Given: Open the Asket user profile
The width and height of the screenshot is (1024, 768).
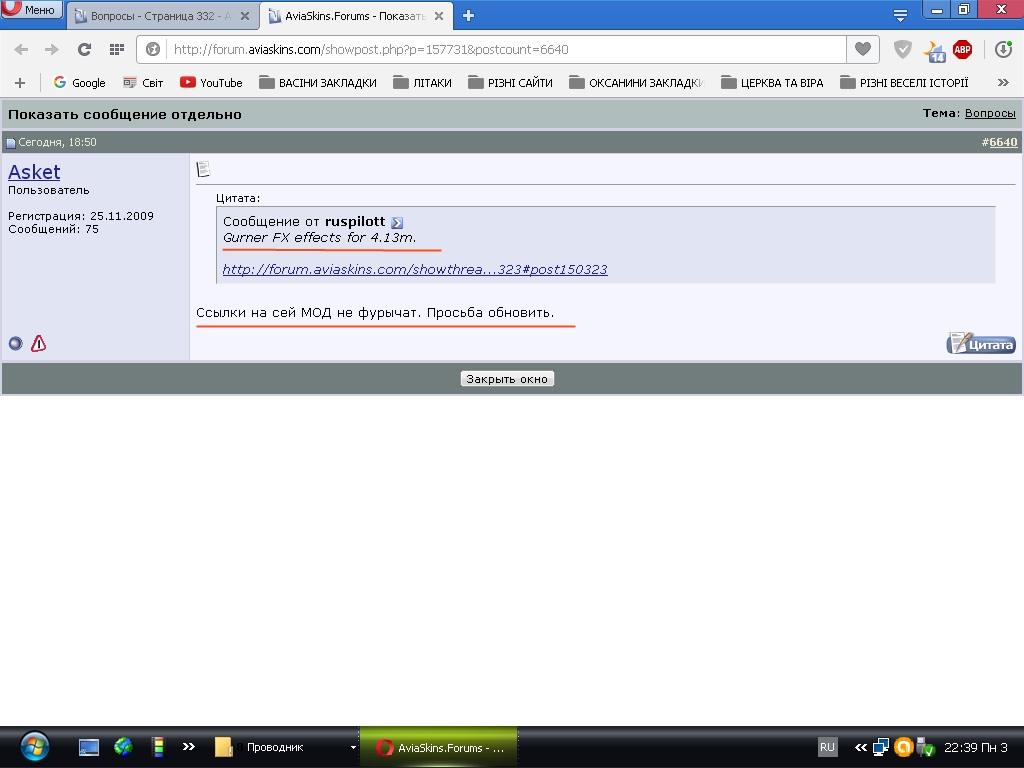Looking at the screenshot, I should pos(34,172).
